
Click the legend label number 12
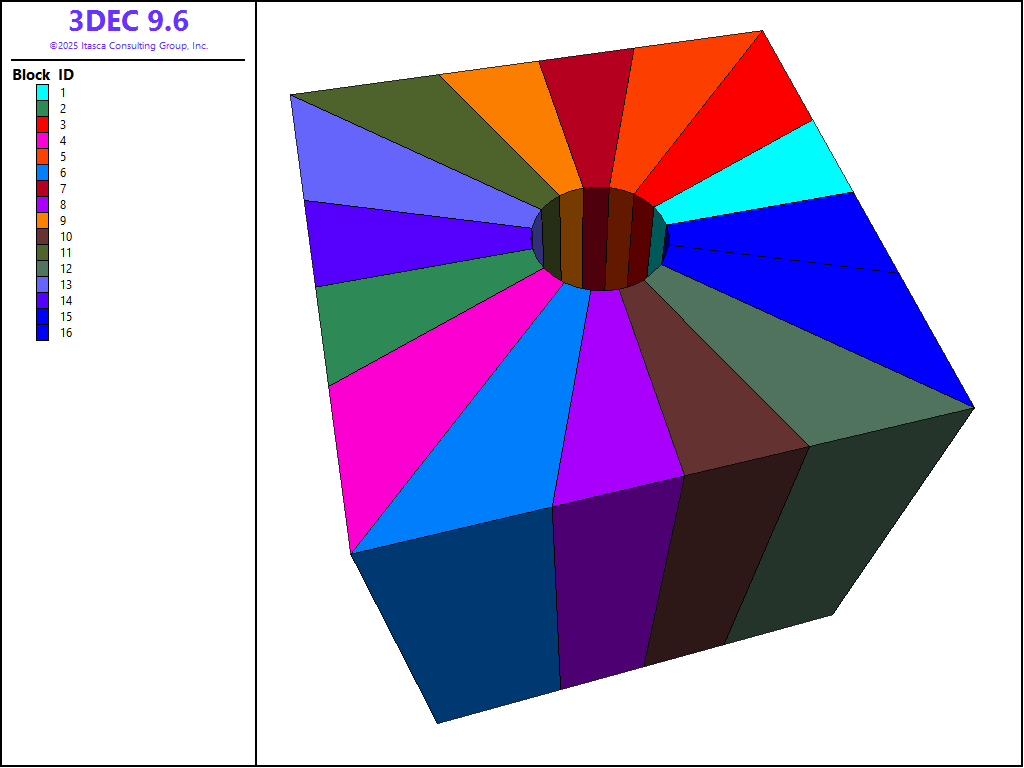pos(65,268)
